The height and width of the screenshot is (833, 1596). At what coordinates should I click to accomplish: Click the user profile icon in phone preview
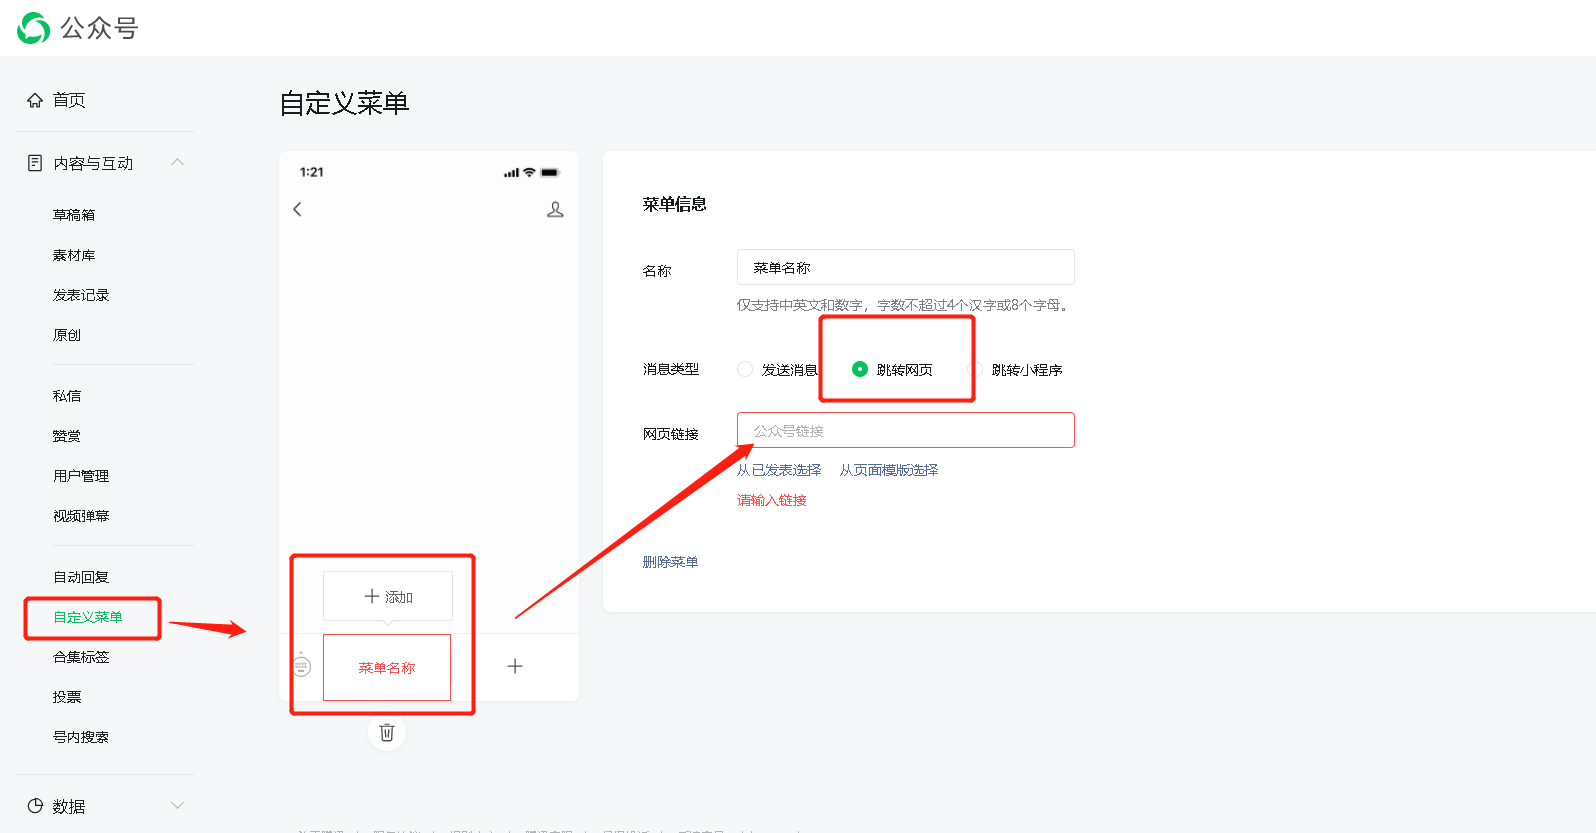tap(555, 209)
